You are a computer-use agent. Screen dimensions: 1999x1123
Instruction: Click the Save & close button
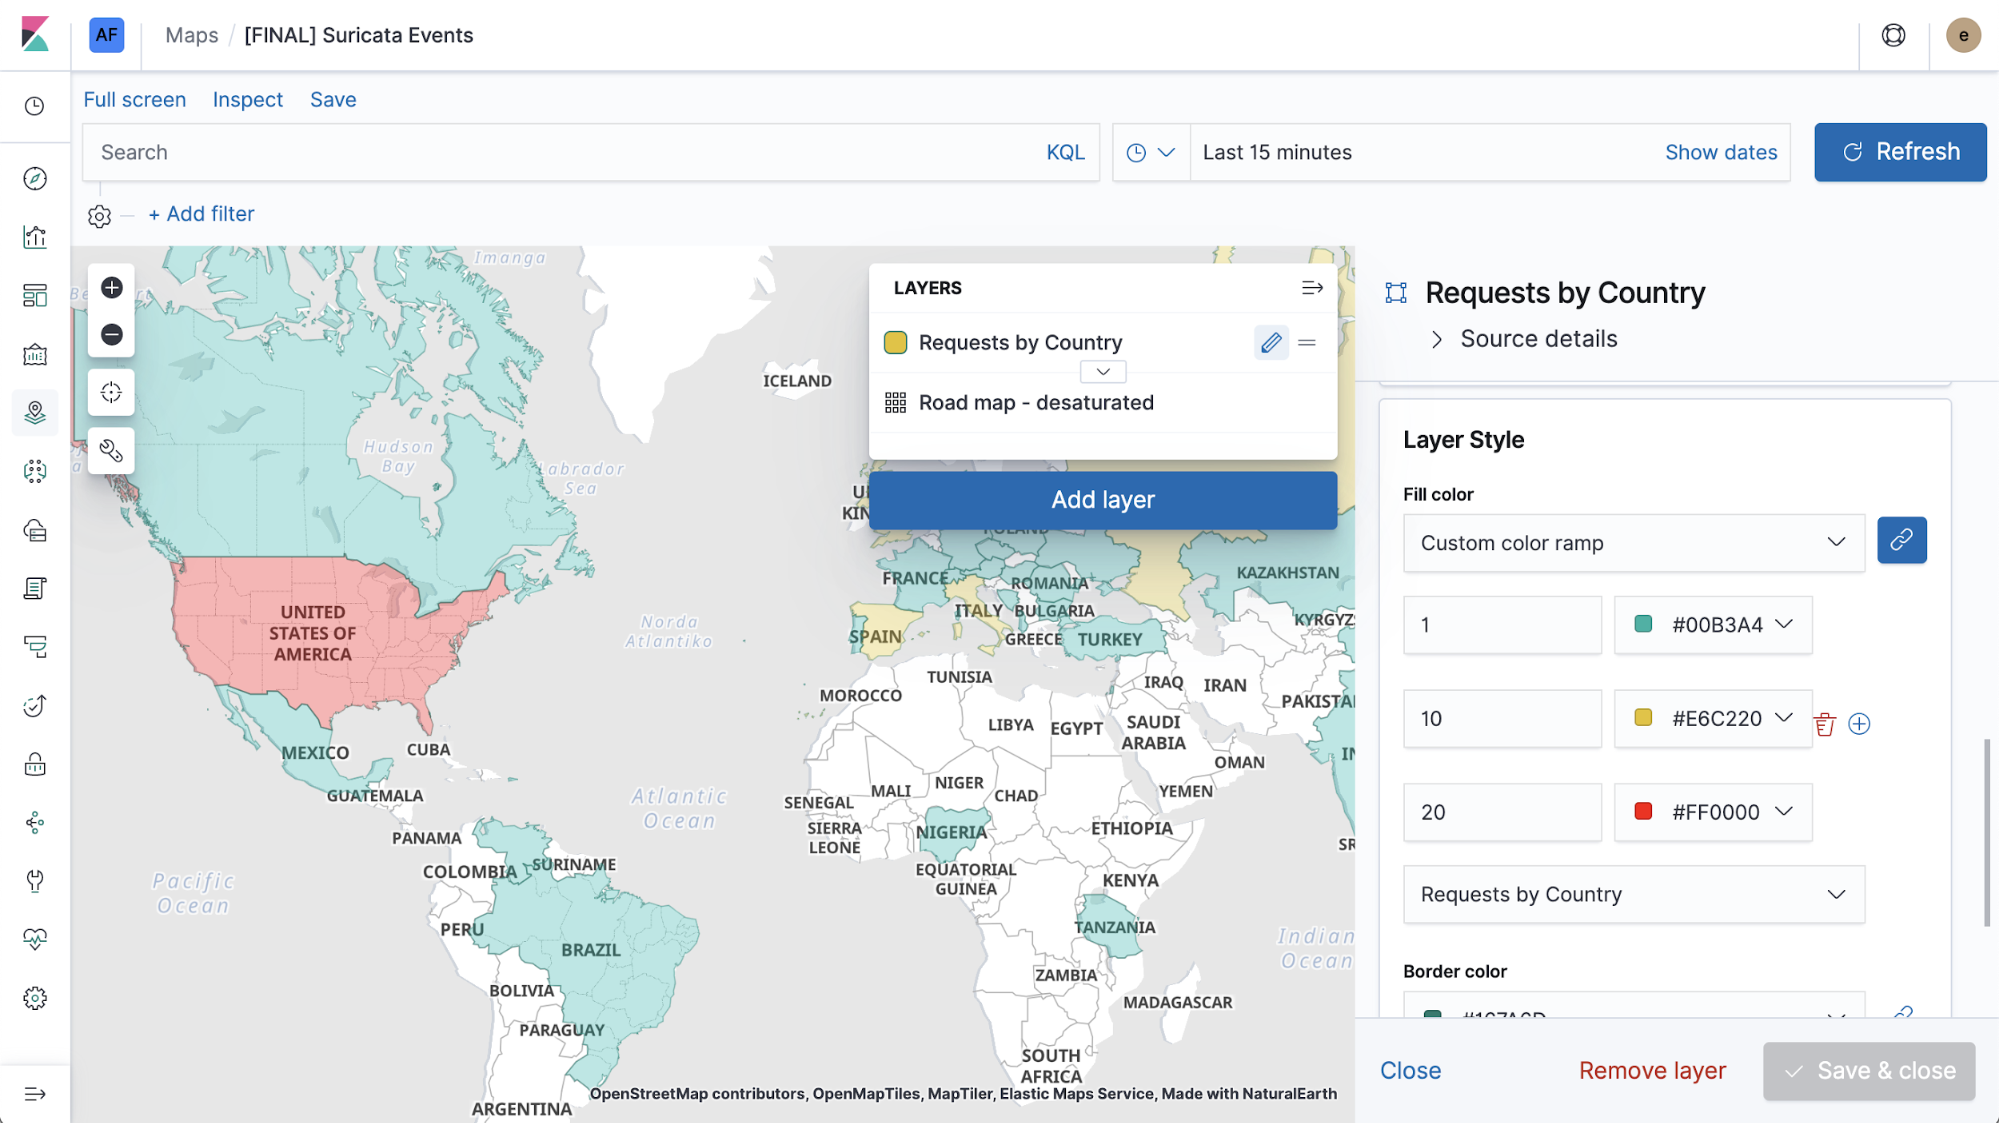(x=1869, y=1071)
